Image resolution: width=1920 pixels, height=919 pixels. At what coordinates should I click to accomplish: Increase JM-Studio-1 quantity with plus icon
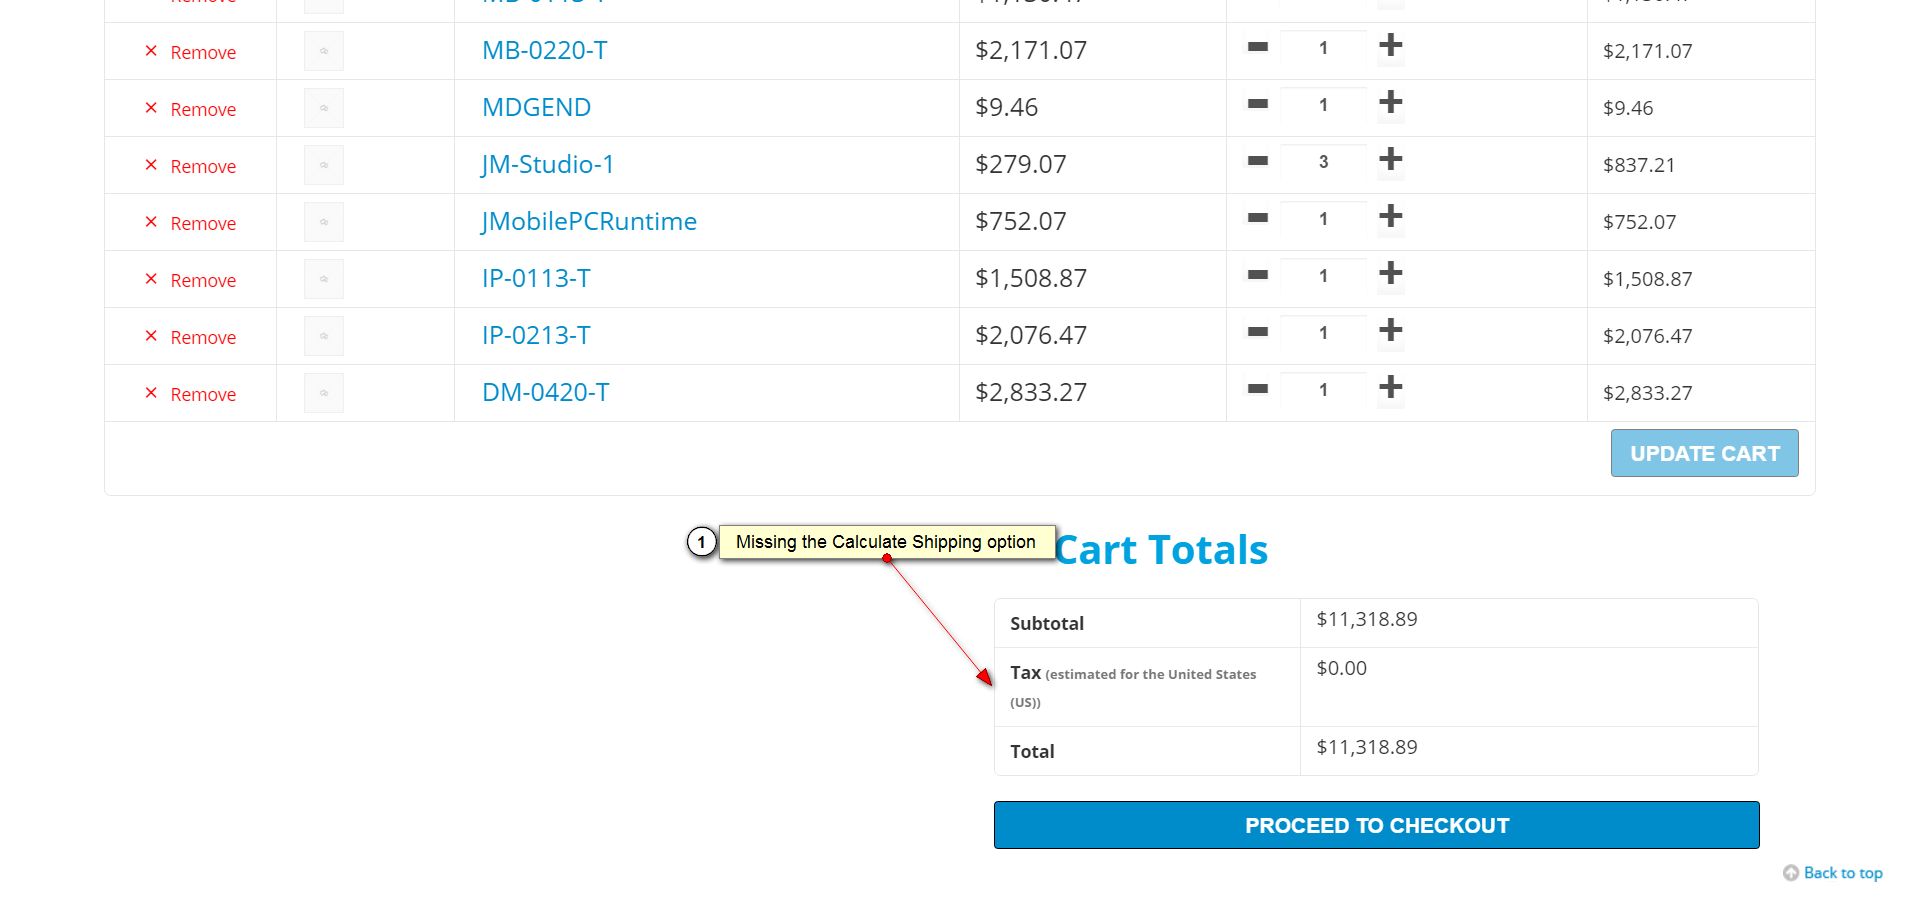(x=1390, y=160)
